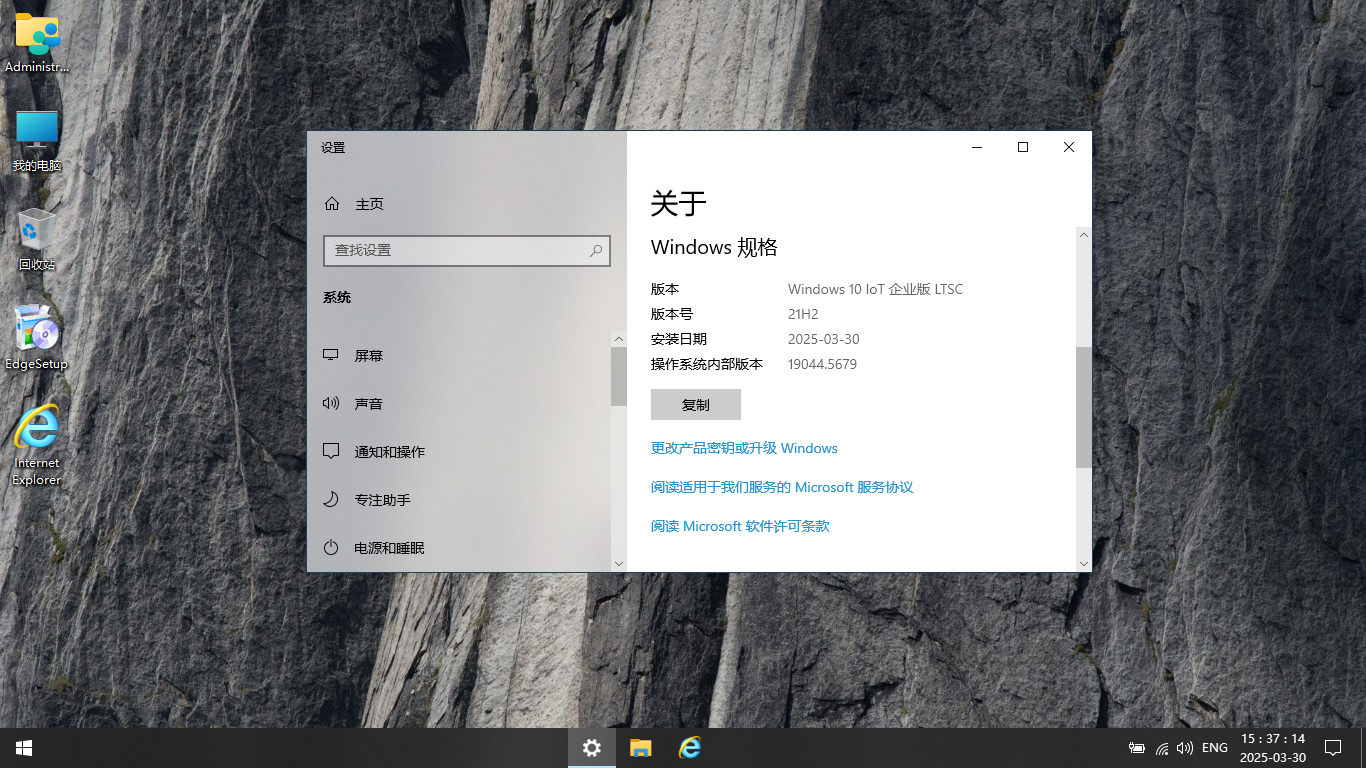1366x768 pixels.
Task: Select 通知和操作 in the sidebar
Action: tap(389, 451)
